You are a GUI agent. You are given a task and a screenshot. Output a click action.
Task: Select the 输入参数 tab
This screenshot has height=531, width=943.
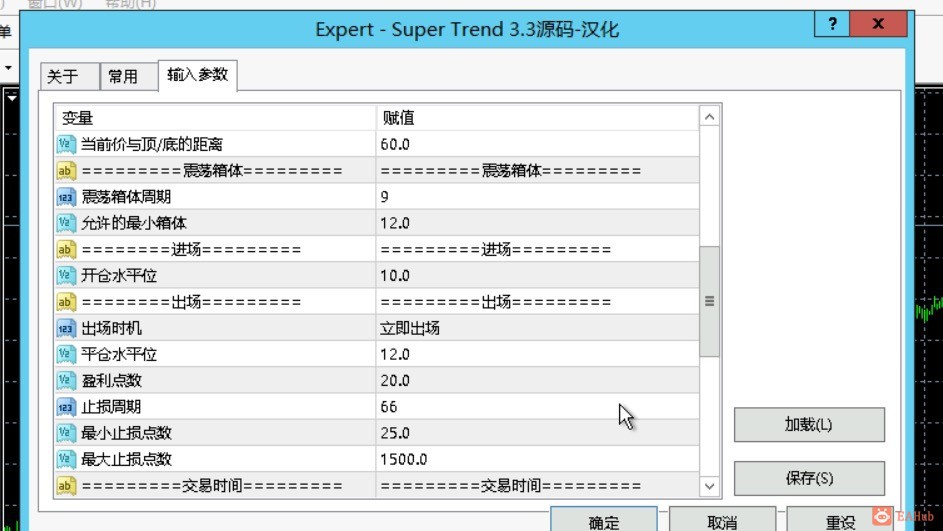point(198,75)
